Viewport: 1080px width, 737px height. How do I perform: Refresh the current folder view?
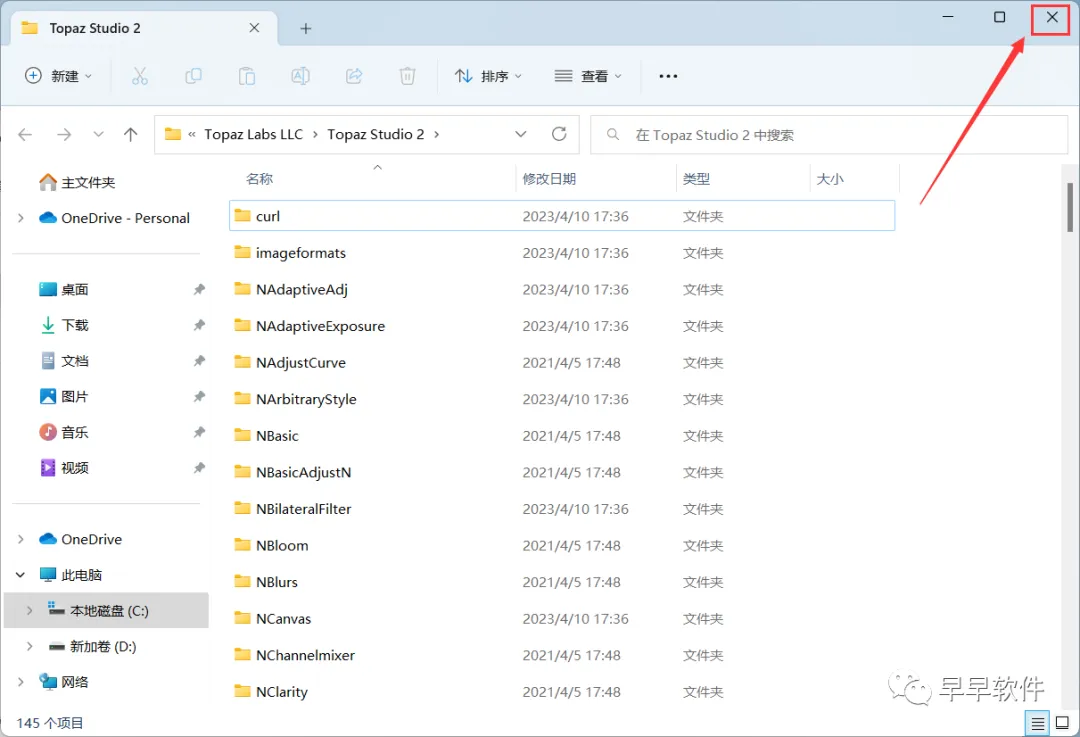coord(559,134)
